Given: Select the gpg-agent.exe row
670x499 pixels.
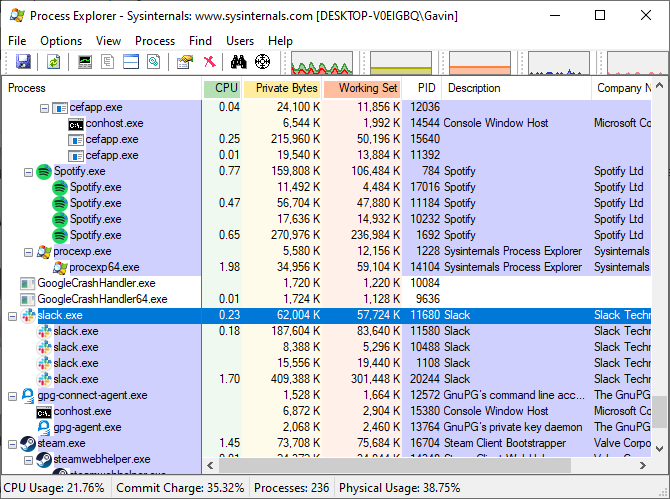Looking at the screenshot, I should [326, 427].
